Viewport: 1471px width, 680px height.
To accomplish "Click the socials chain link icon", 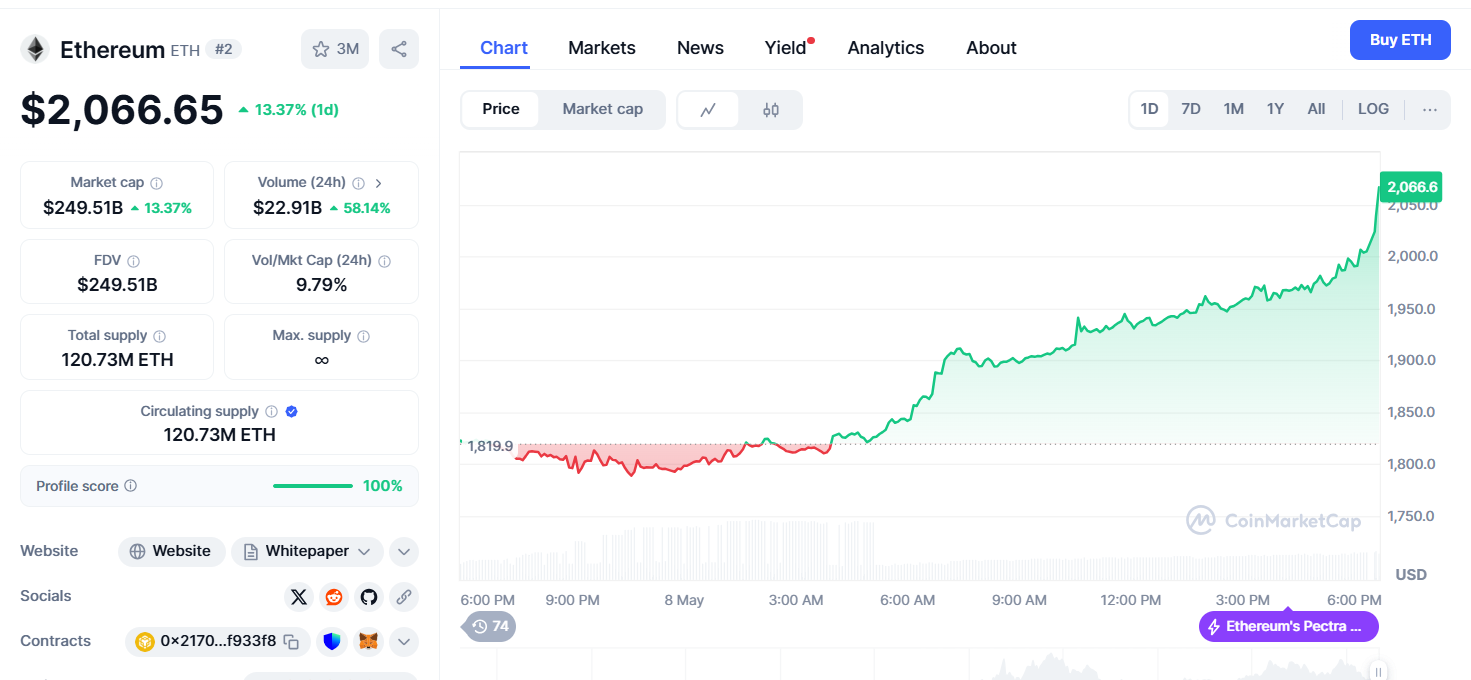I will point(404,597).
